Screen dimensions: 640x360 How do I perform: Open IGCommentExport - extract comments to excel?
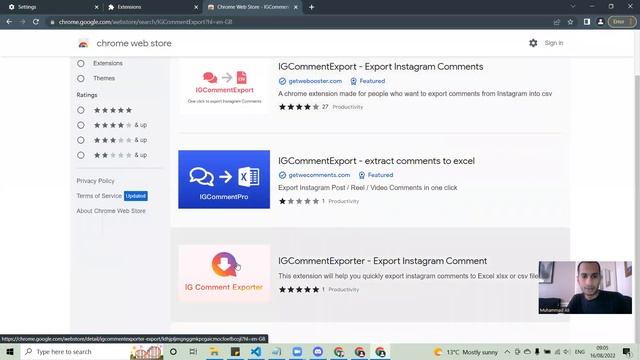pyautogui.click(x=376, y=161)
